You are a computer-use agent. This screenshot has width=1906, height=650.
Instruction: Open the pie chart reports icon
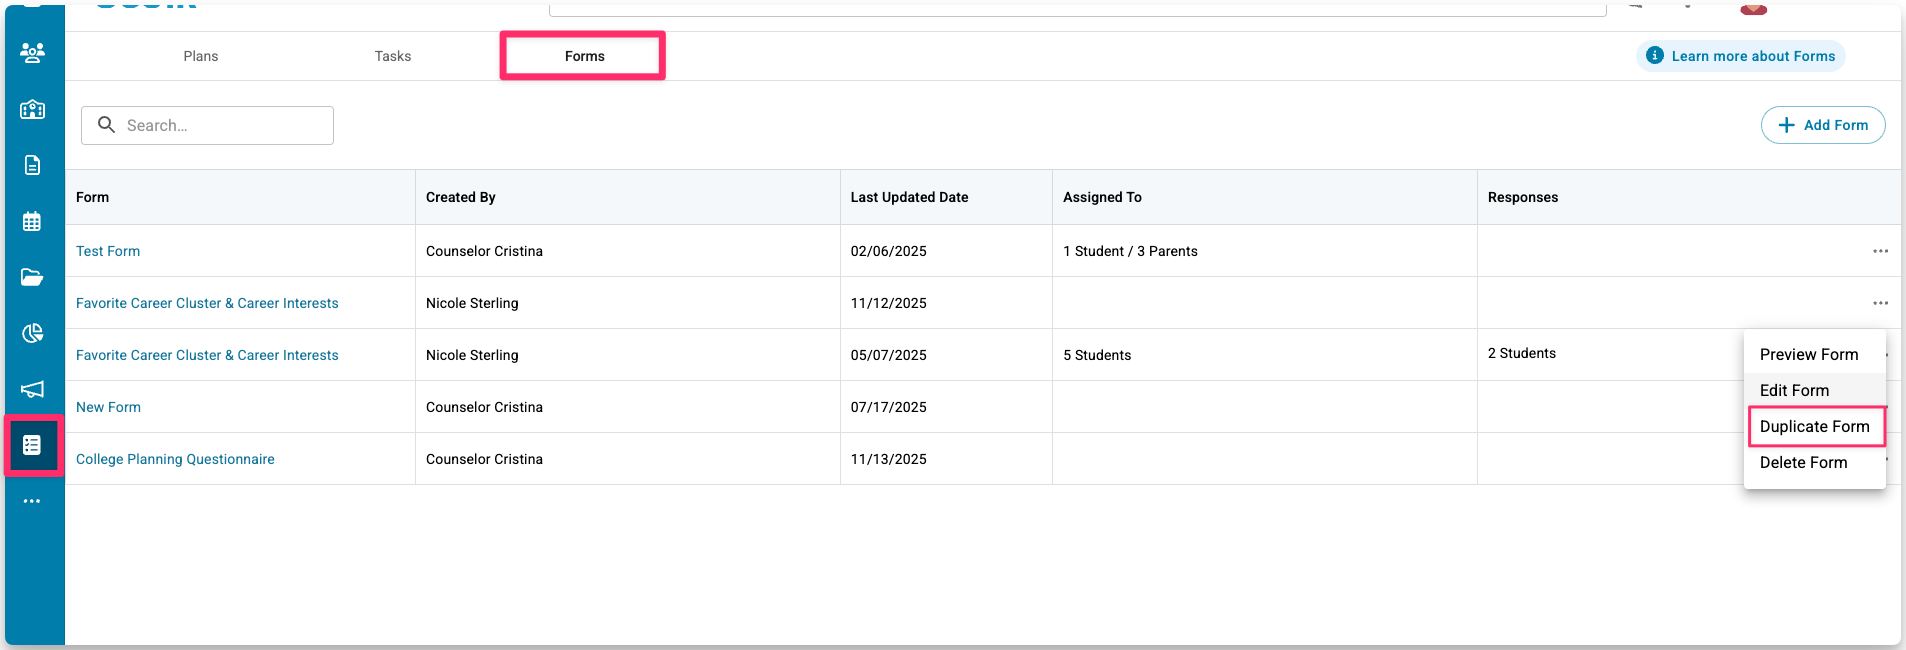pyautogui.click(x=32, y=333)
